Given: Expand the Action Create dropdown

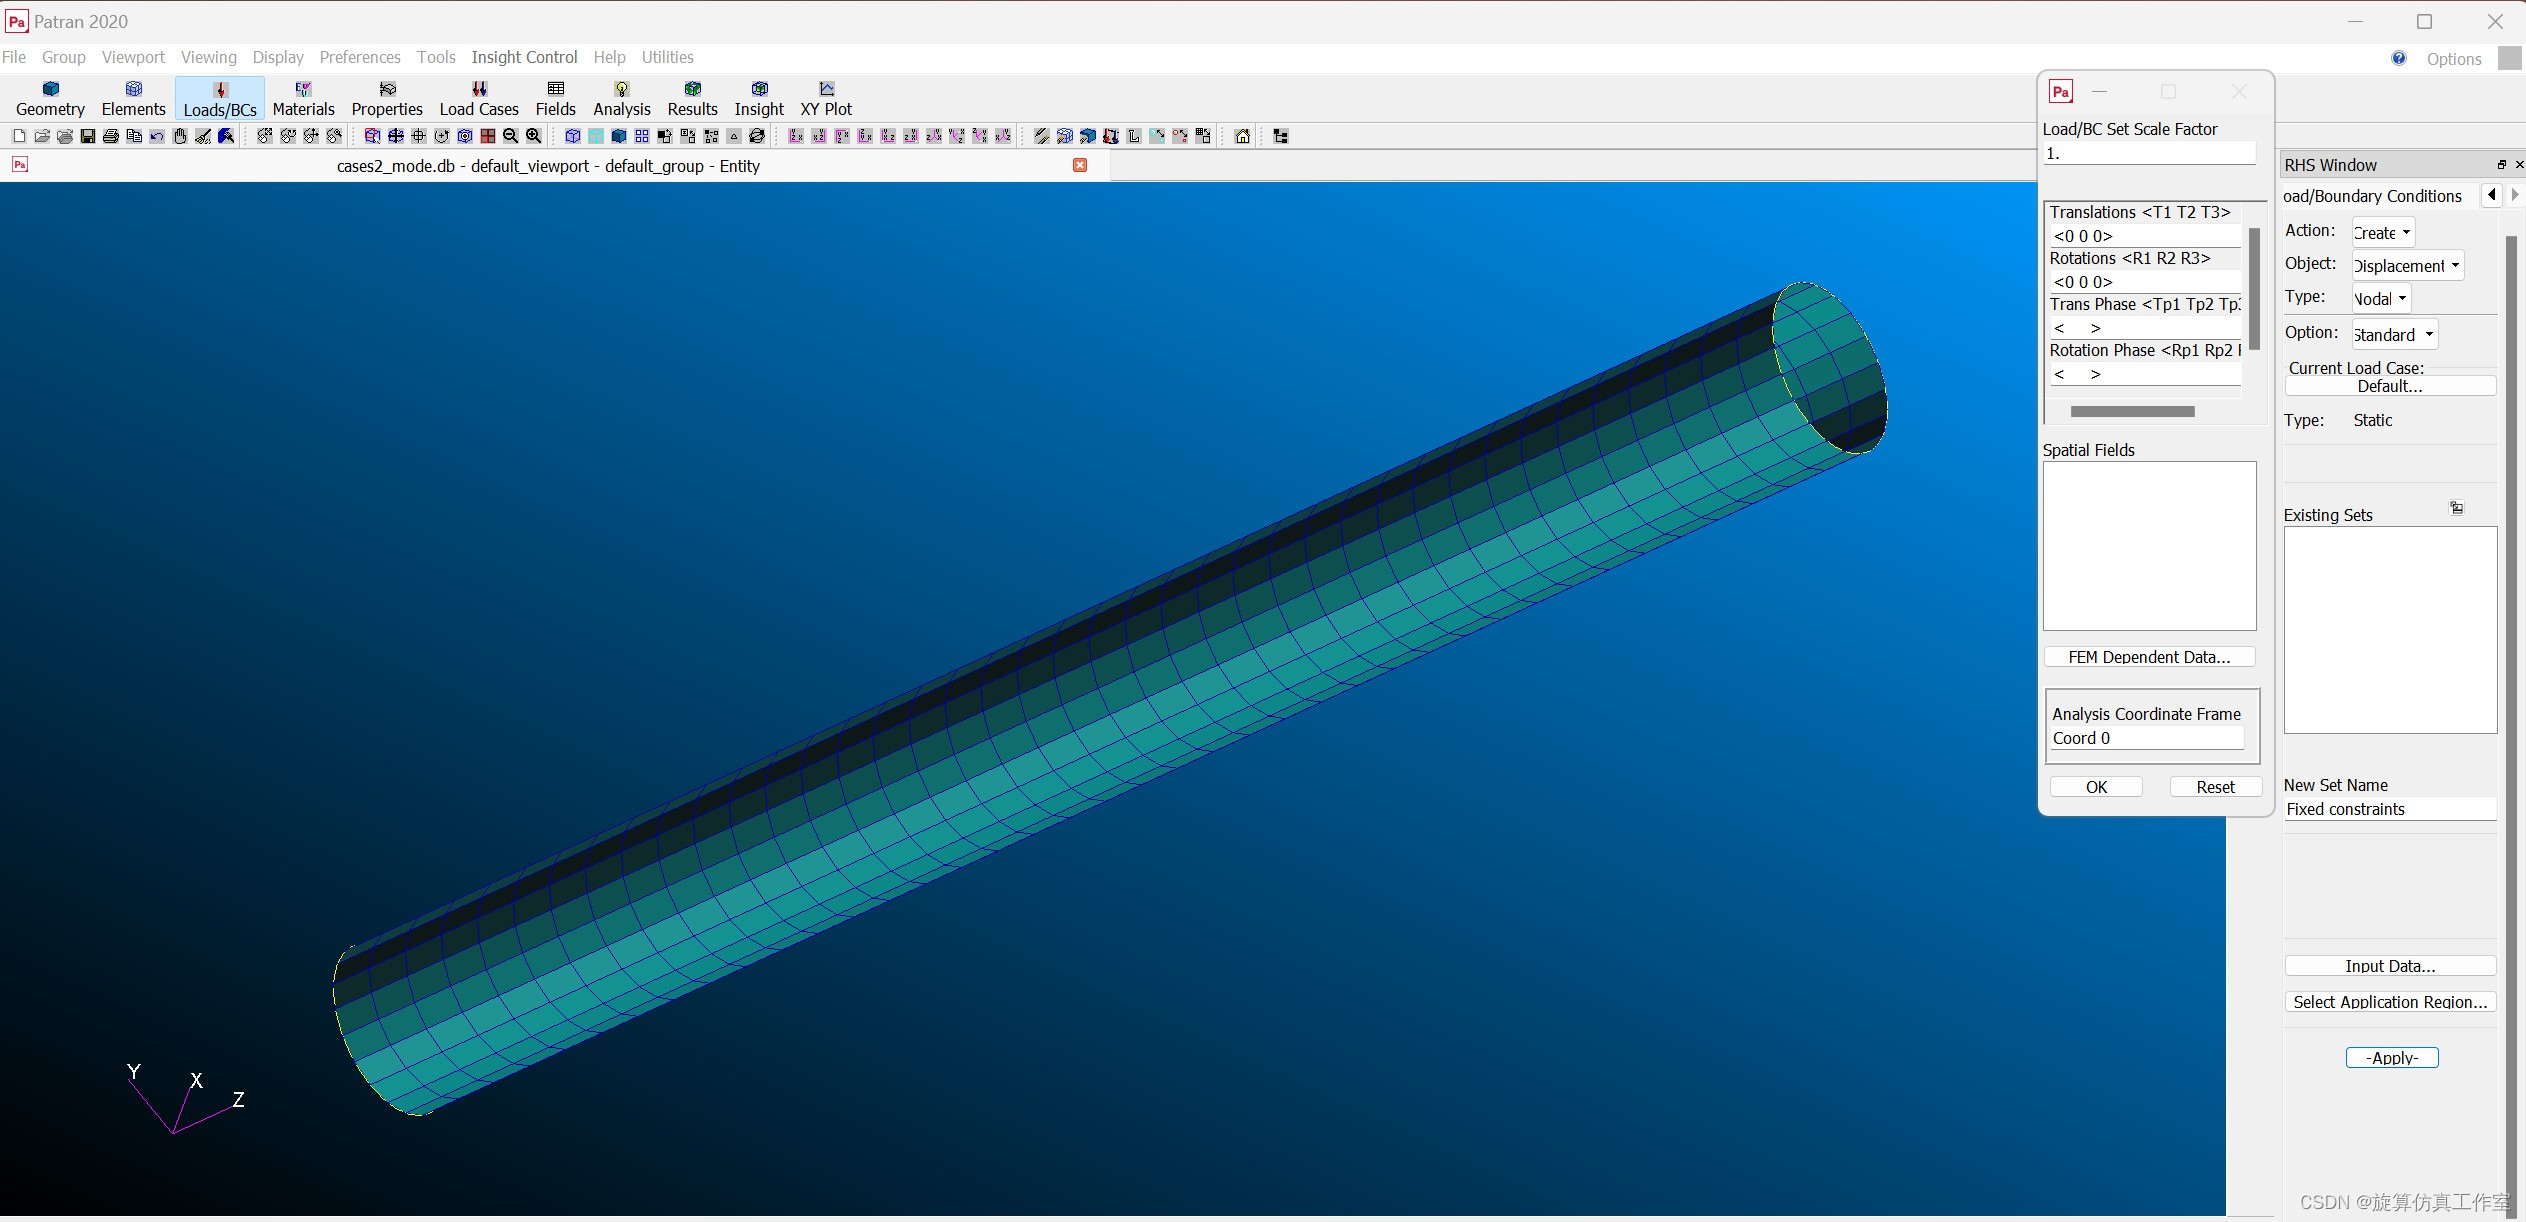Looking at the screenshot, I should coord(2383,233).
